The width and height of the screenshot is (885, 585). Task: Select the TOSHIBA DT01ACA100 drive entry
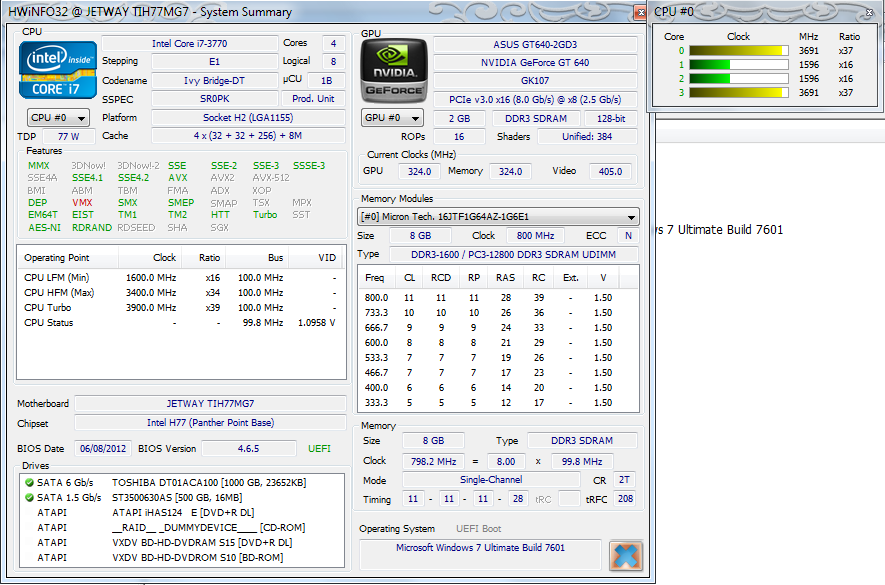click(209, 483)
